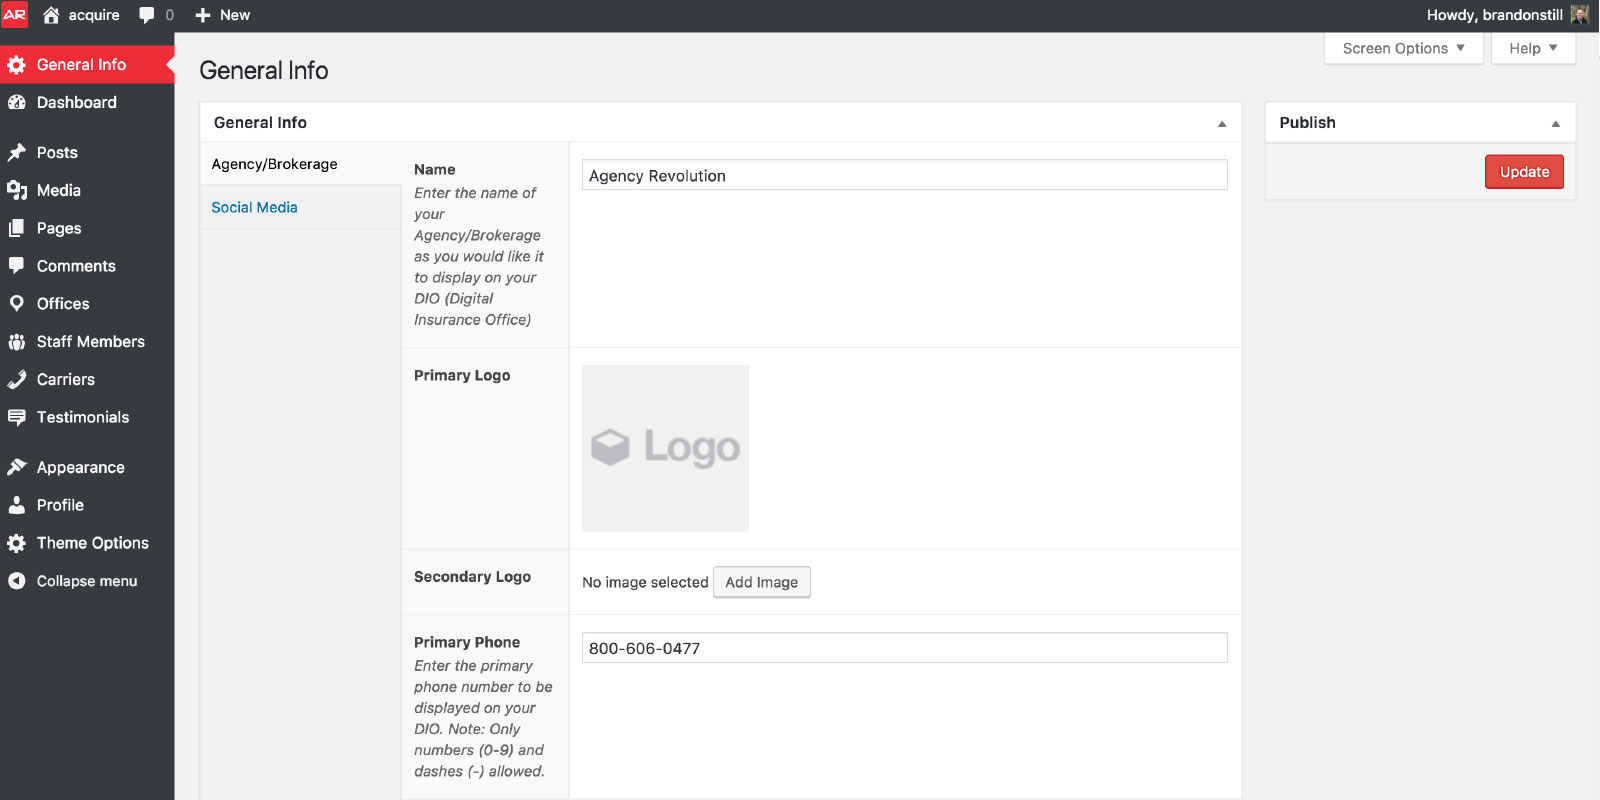This screenshot has width=1600, height=800.
Task: Open the acquire site home icon
Action: click(x=51, y=15)
